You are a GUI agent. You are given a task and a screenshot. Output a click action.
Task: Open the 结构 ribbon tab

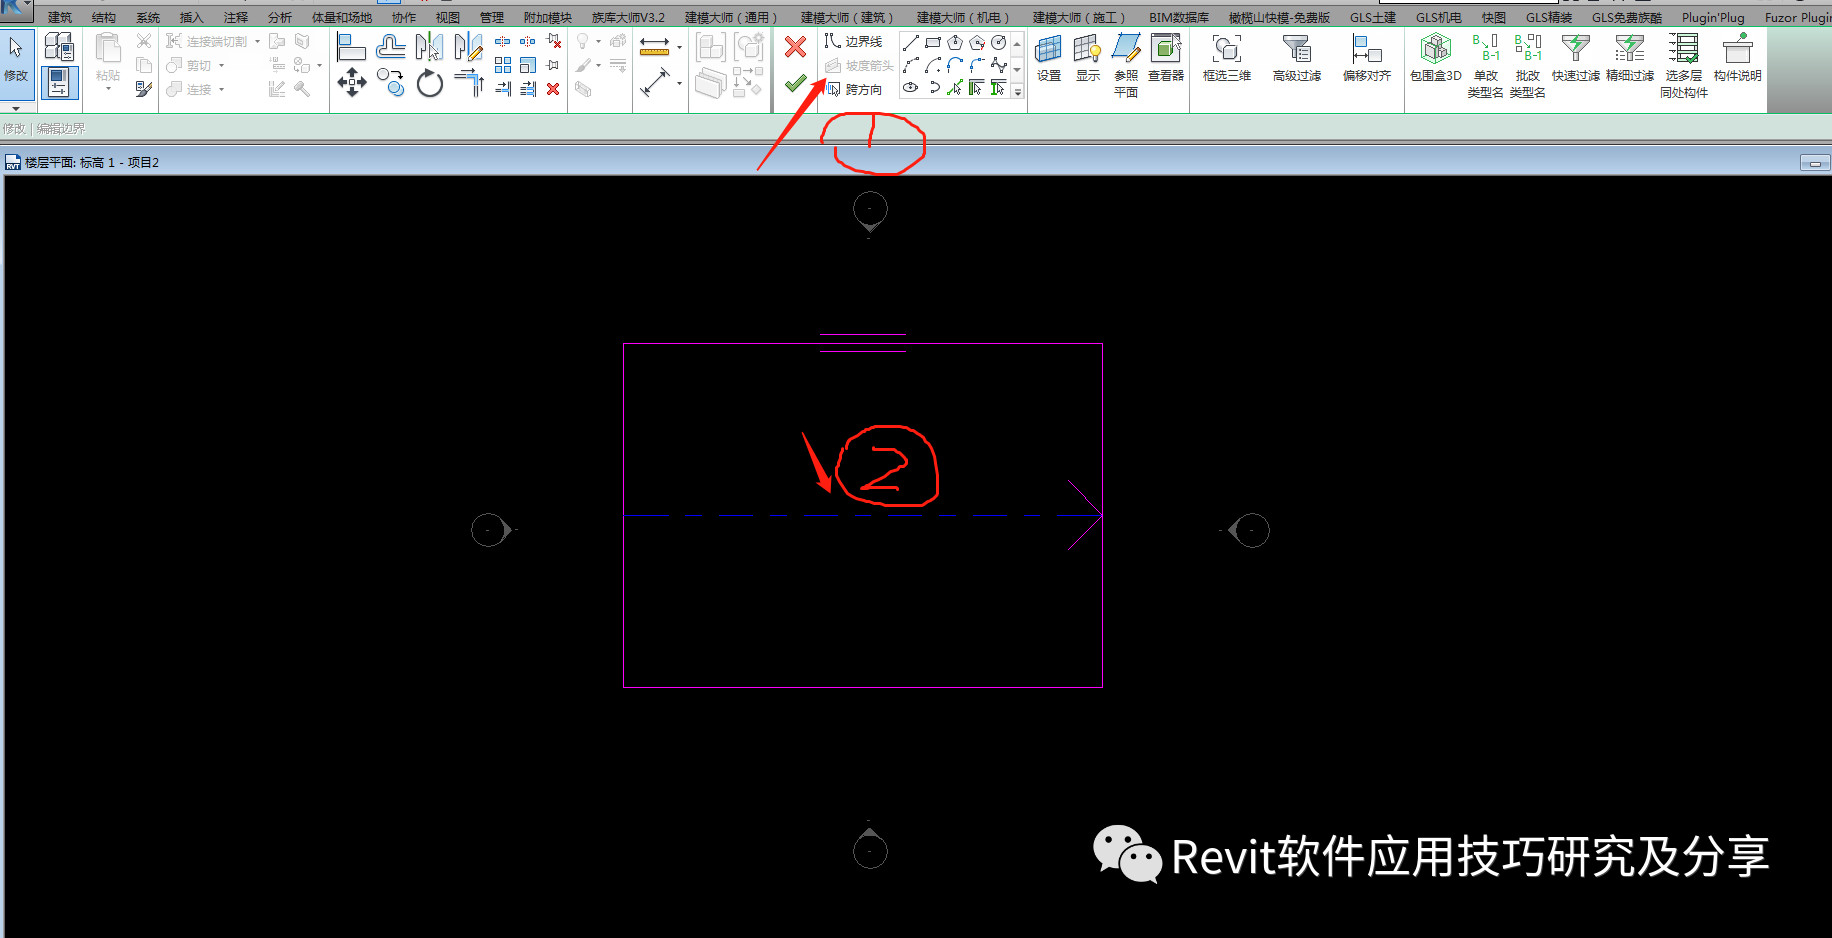click(x=104, y=18)
